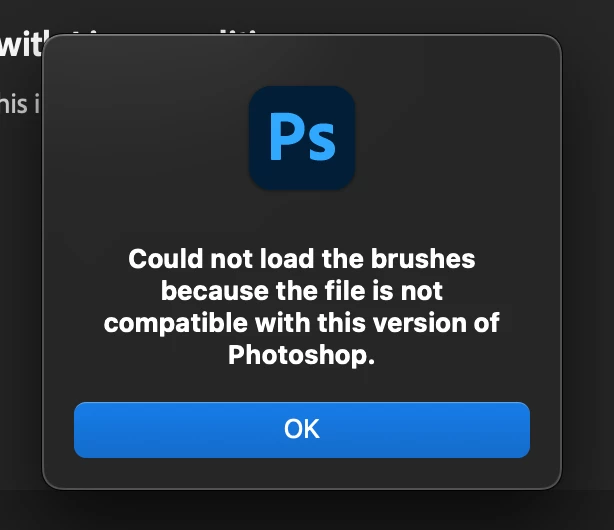Click the word 'Could' starting the message
This screenshot has width=614, height=530.
pyautogui.click(x=166, y=259)
